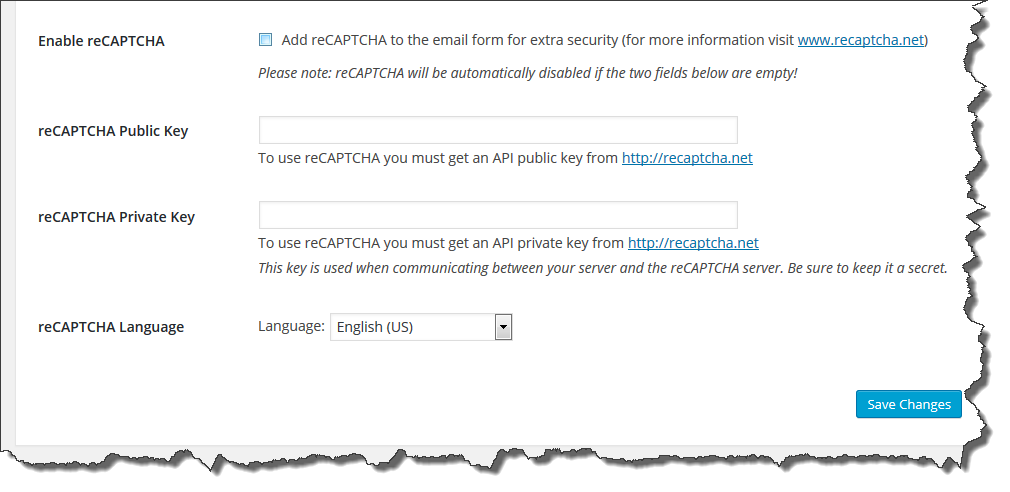Click the reCAPTCHA Public Key field

tap(498, 130)
